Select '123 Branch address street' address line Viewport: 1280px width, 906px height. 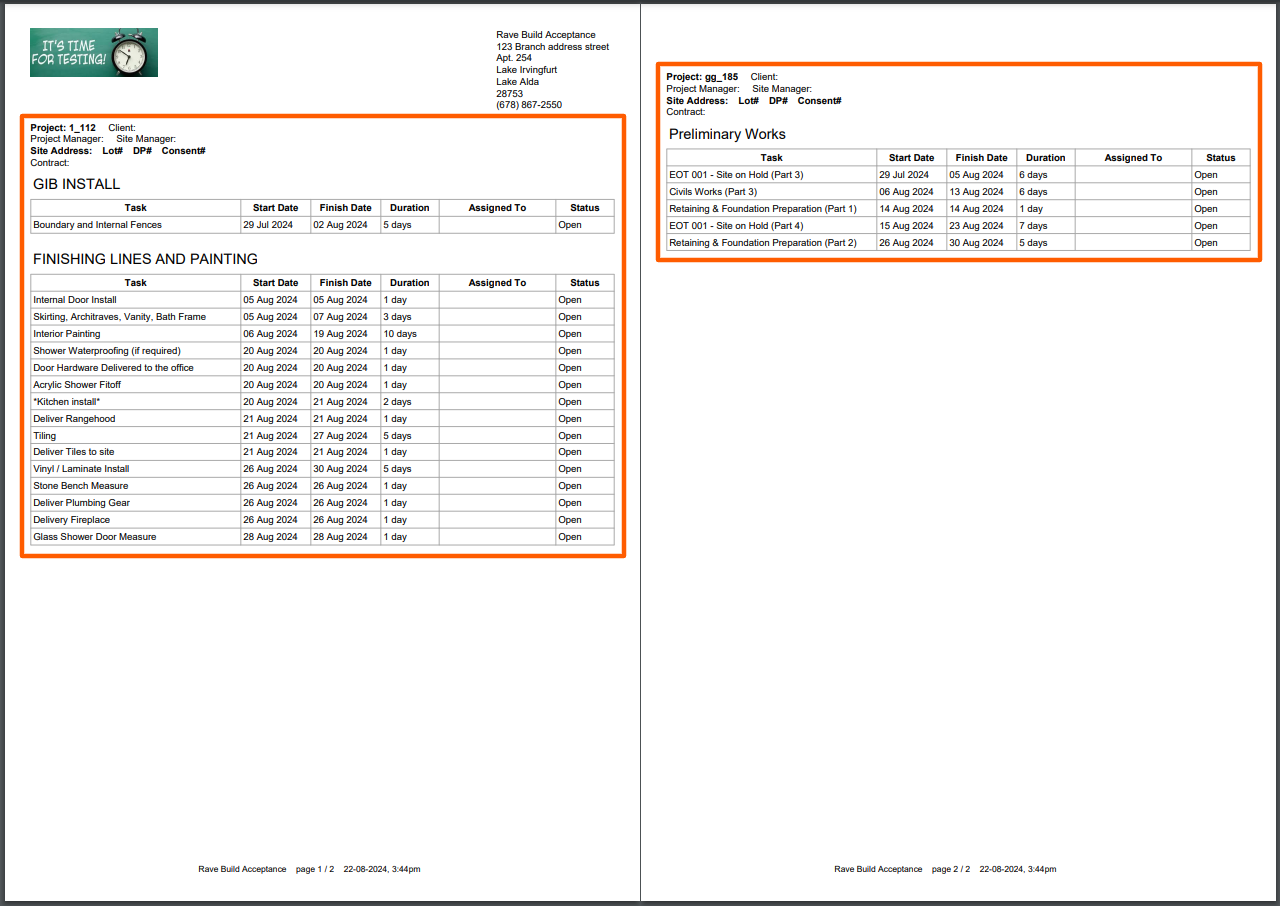pyautogui.click(x=552, y=47)
